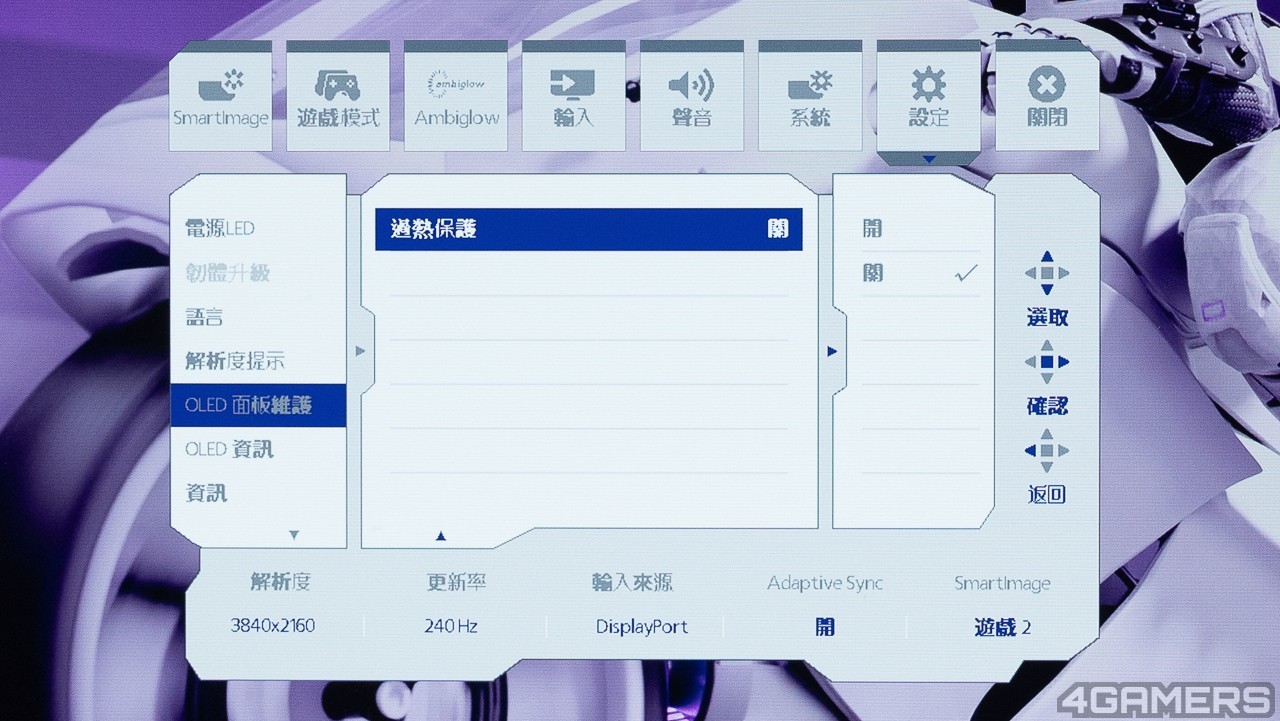Click the 更新率 status label

(x=456, y=582)
